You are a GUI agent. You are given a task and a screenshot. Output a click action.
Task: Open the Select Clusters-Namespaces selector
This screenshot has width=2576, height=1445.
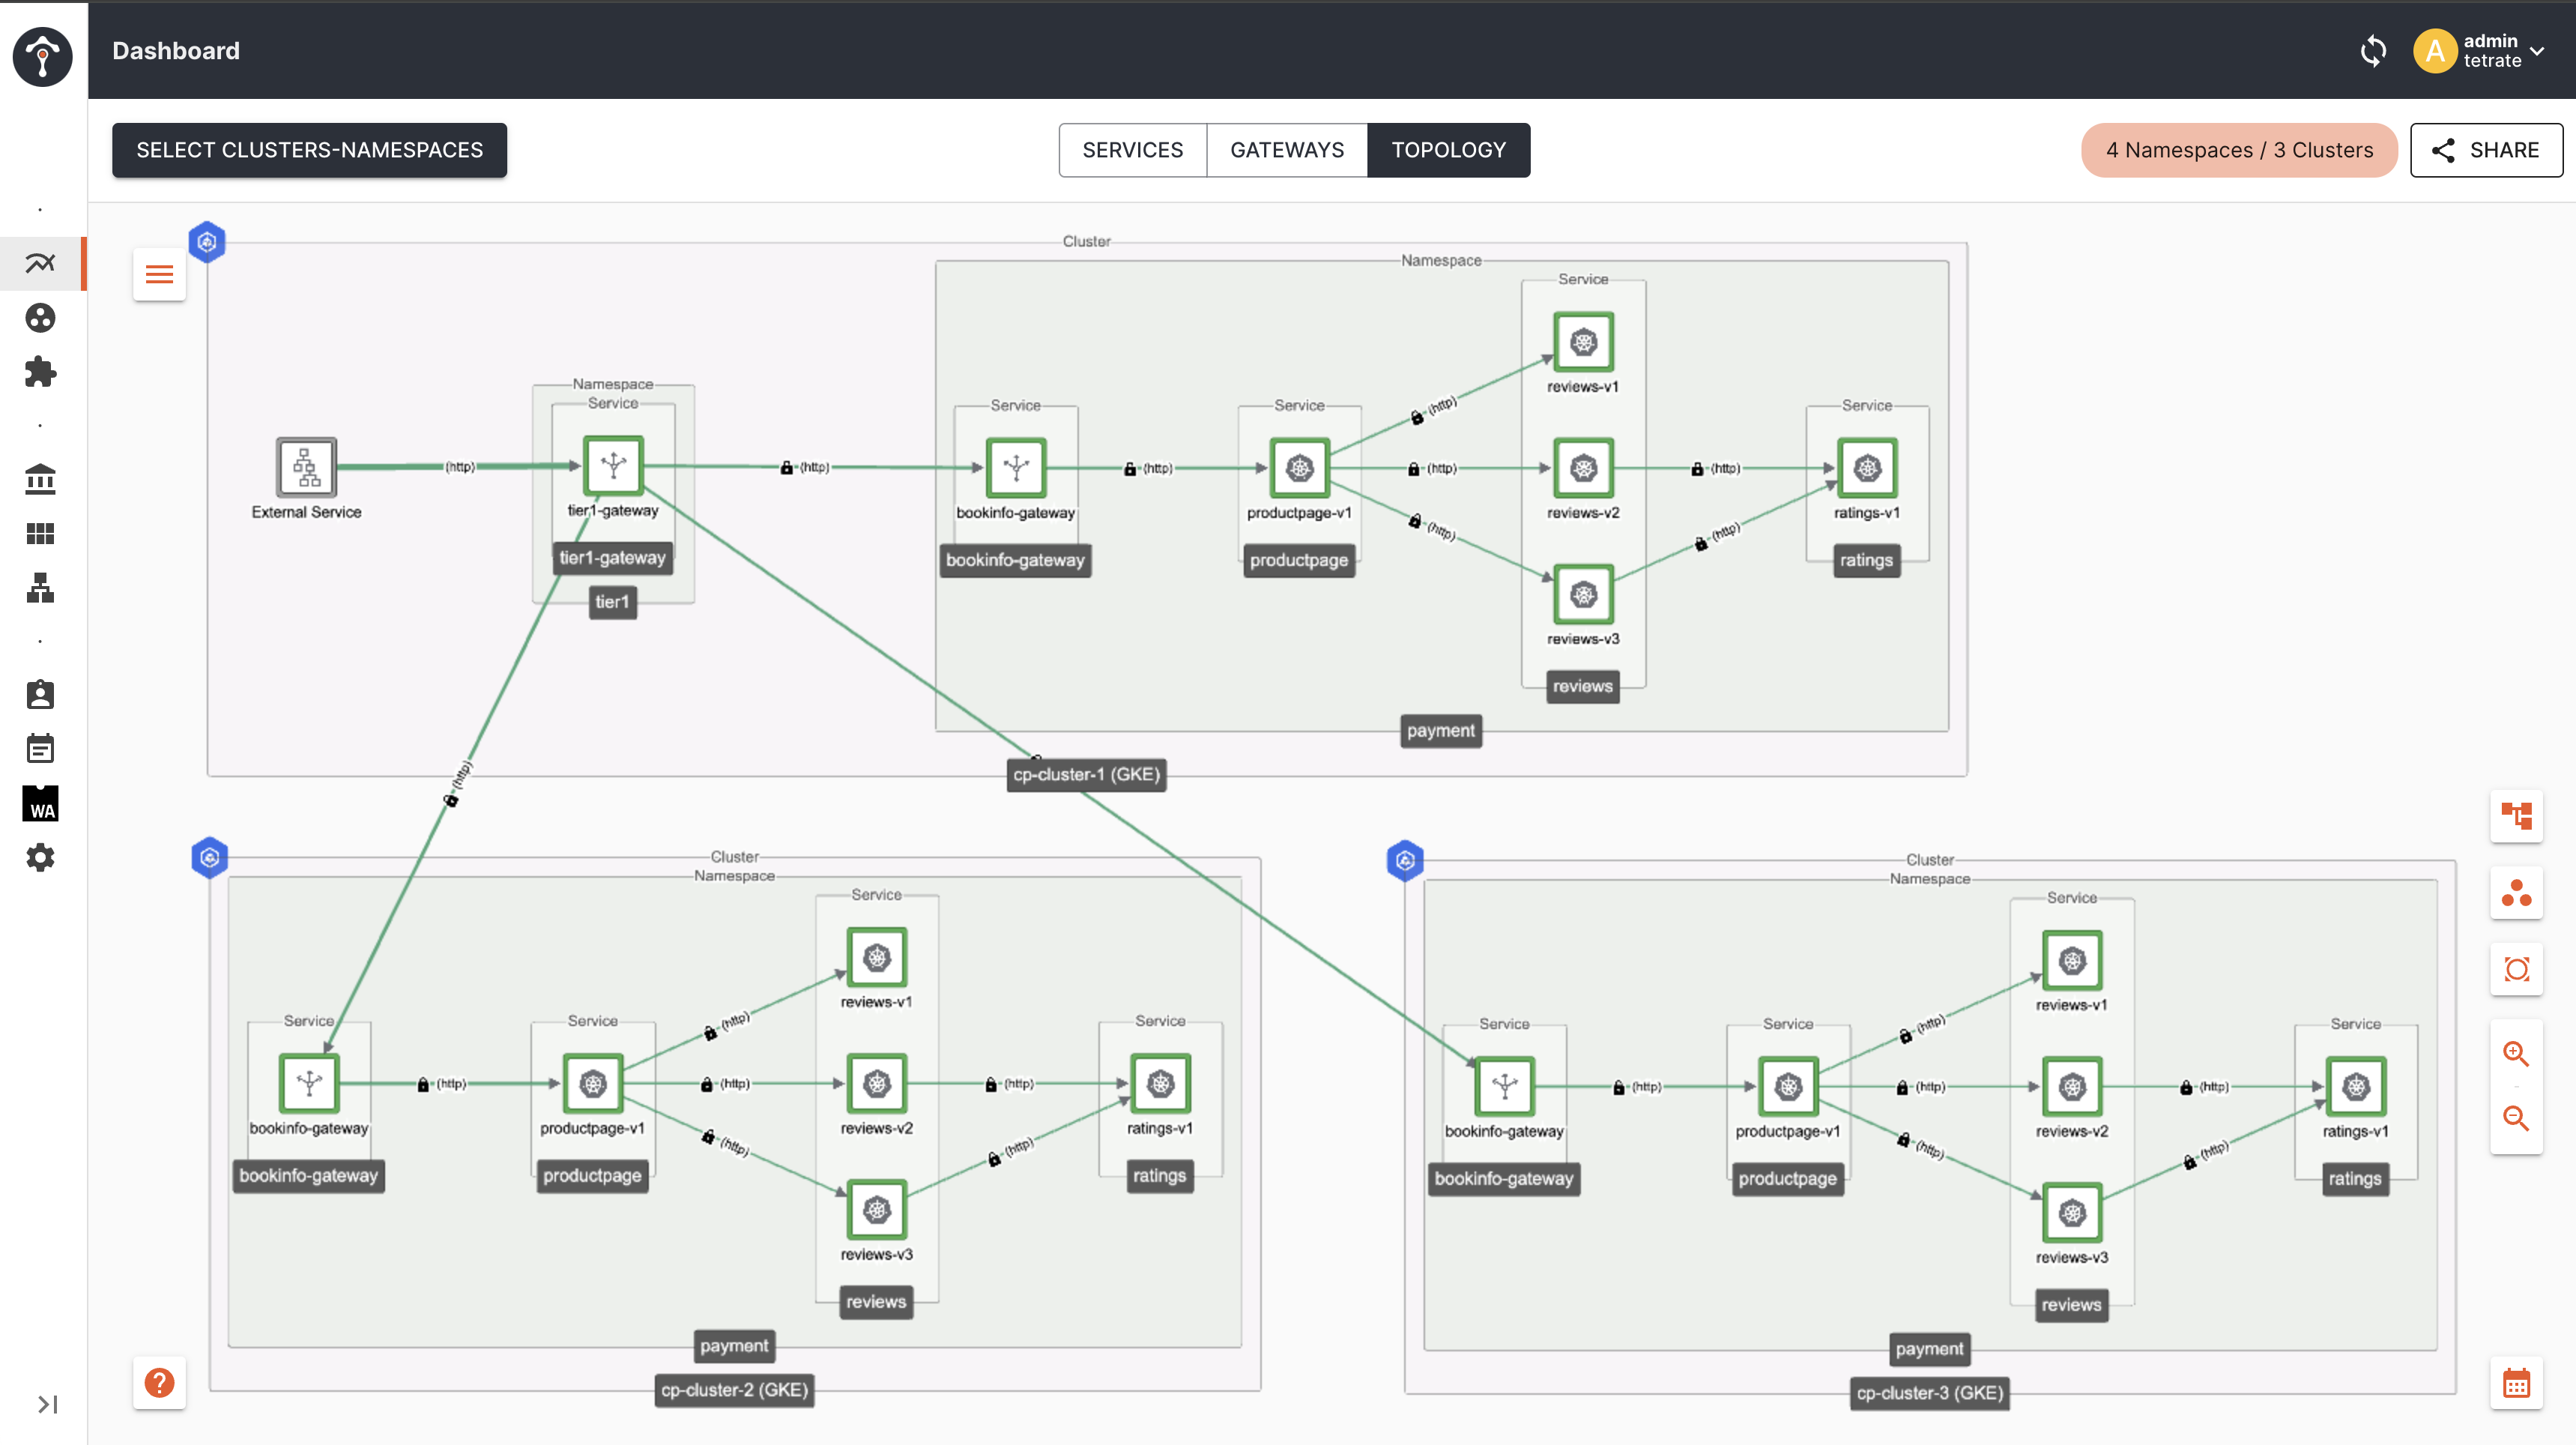click(x=309, y=150)
